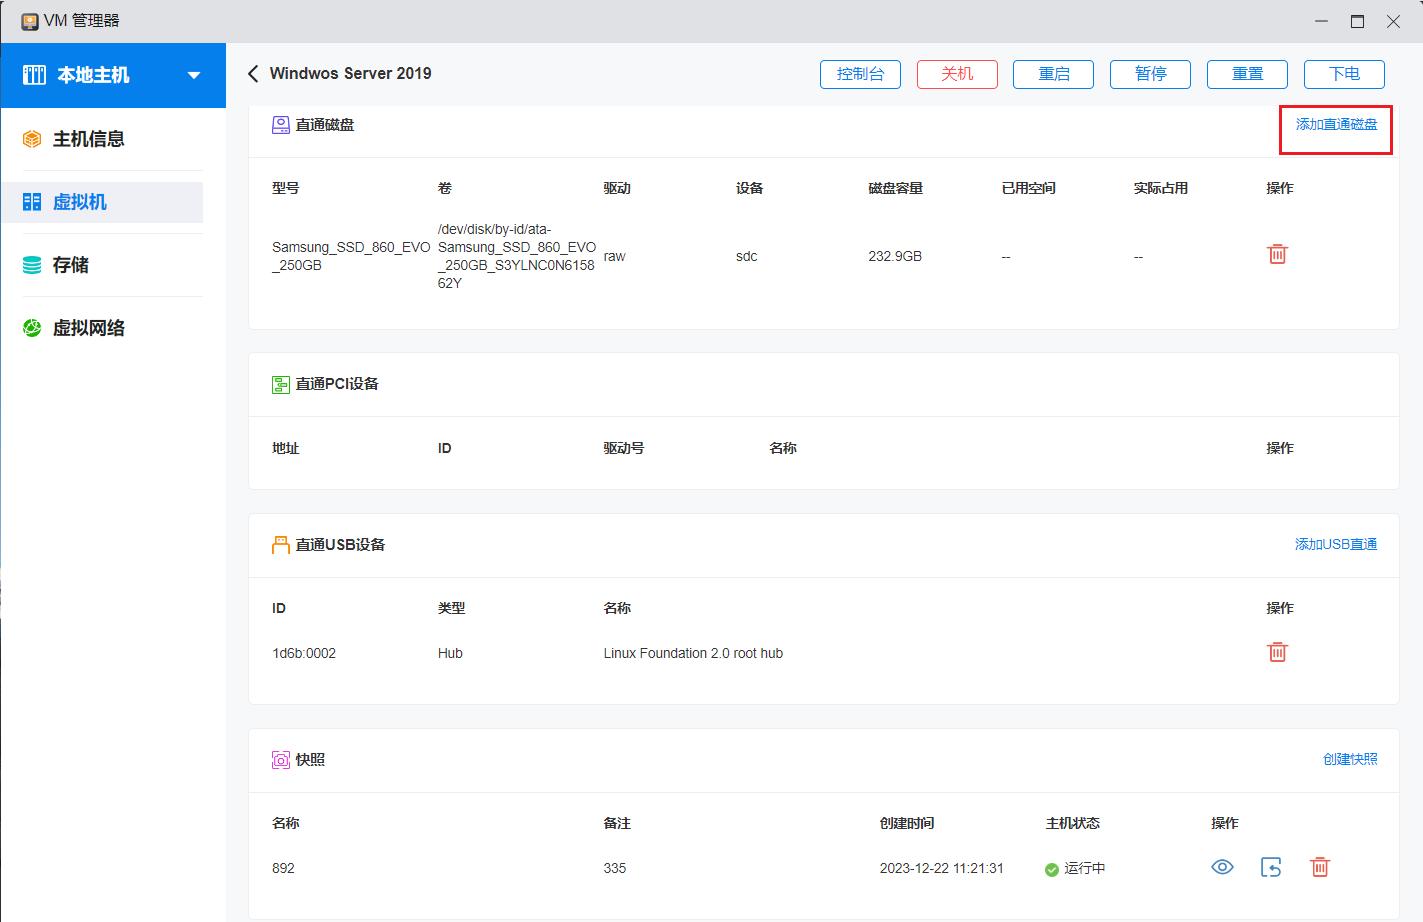Close the VM 管理器 window
1423x922 pixels.
click(1393, 21)
